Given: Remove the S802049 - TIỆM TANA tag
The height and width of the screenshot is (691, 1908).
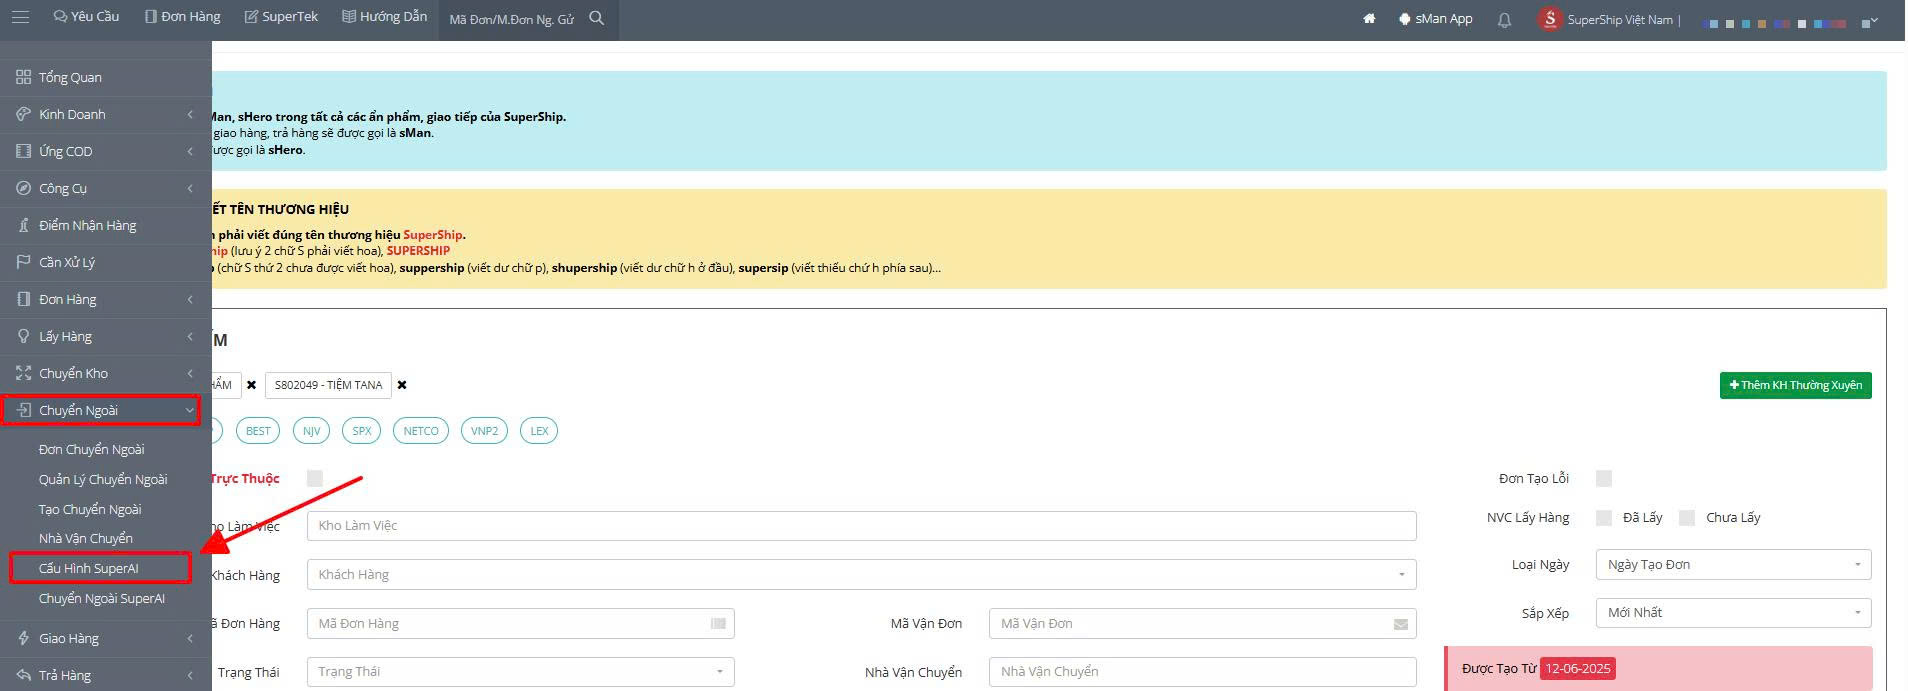Looking at the screenshot, I should click(402, 385).
